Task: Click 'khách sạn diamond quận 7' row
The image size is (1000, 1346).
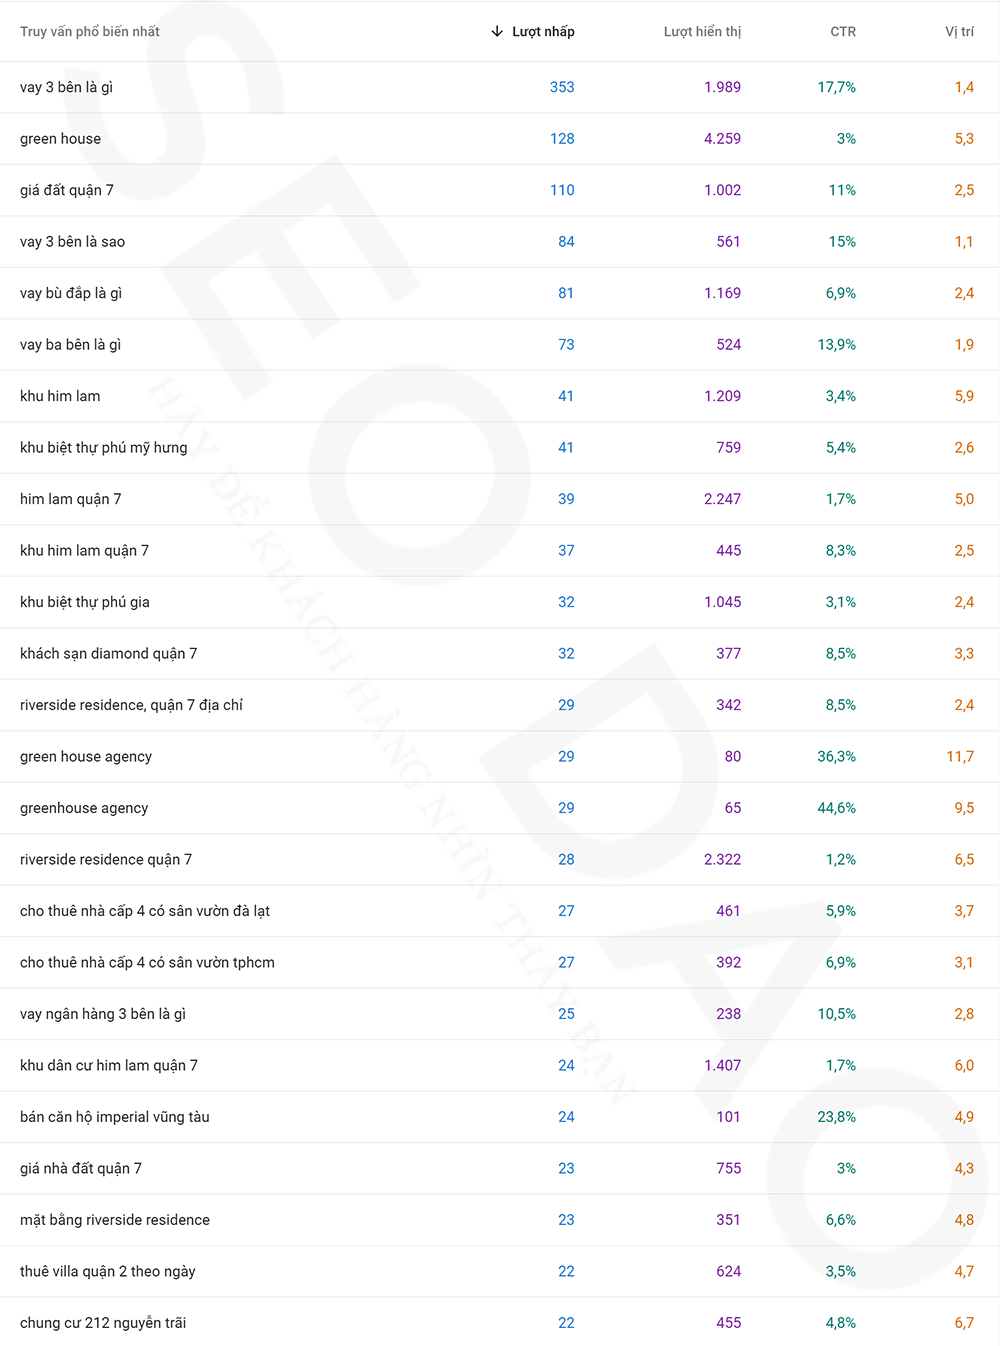Action: pos(109,654)
